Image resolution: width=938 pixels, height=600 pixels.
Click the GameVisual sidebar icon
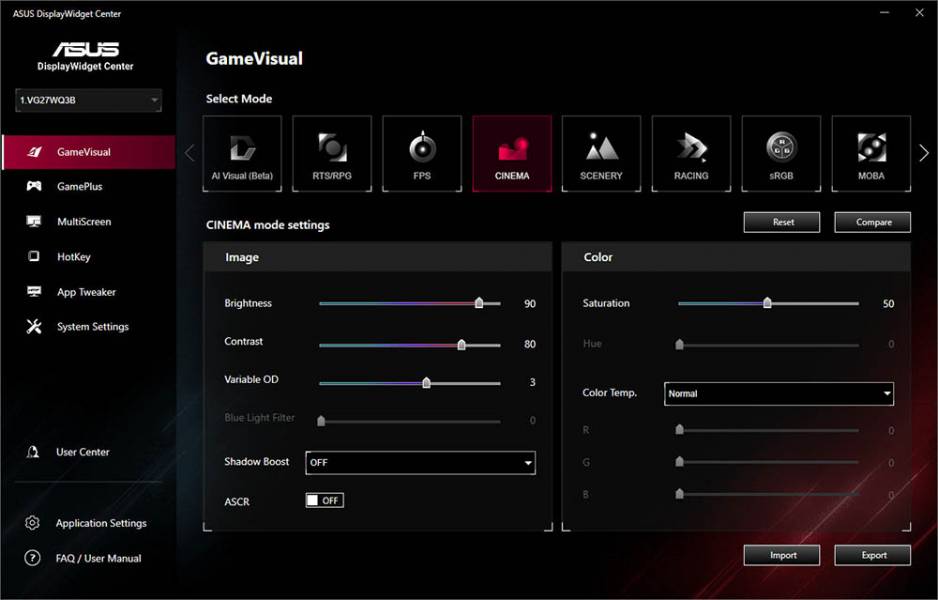click(34, 152)
